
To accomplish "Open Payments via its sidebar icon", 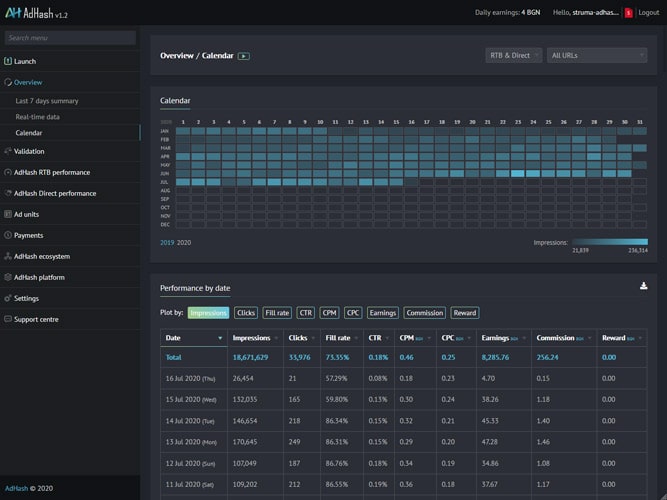I will click(9, 235).
